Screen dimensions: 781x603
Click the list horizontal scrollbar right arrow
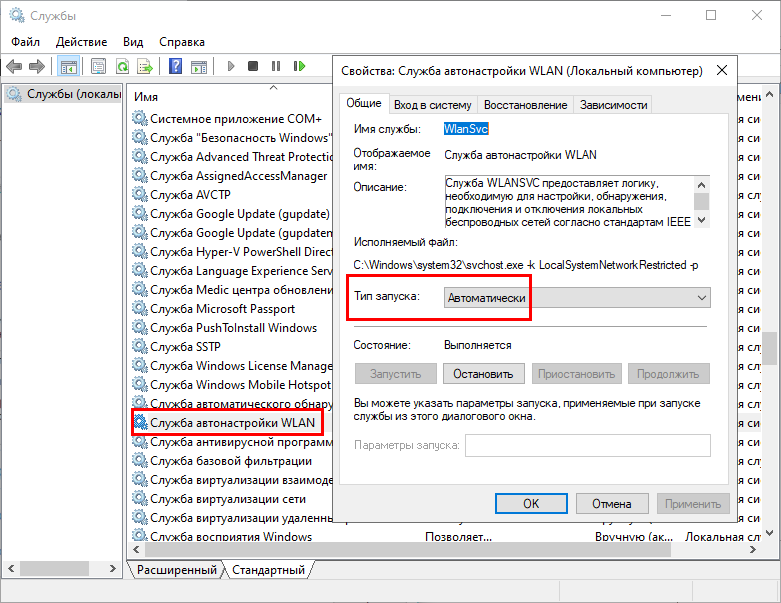753,550
